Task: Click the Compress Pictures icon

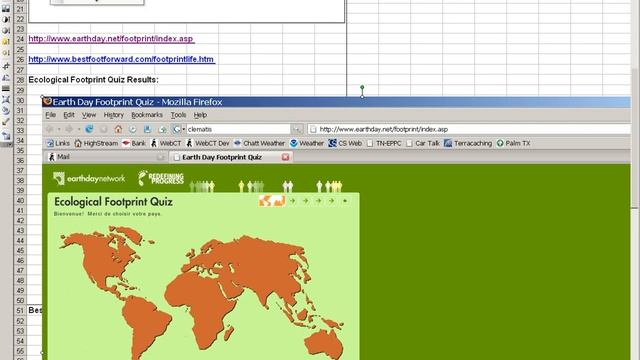Action: point(6,99)
